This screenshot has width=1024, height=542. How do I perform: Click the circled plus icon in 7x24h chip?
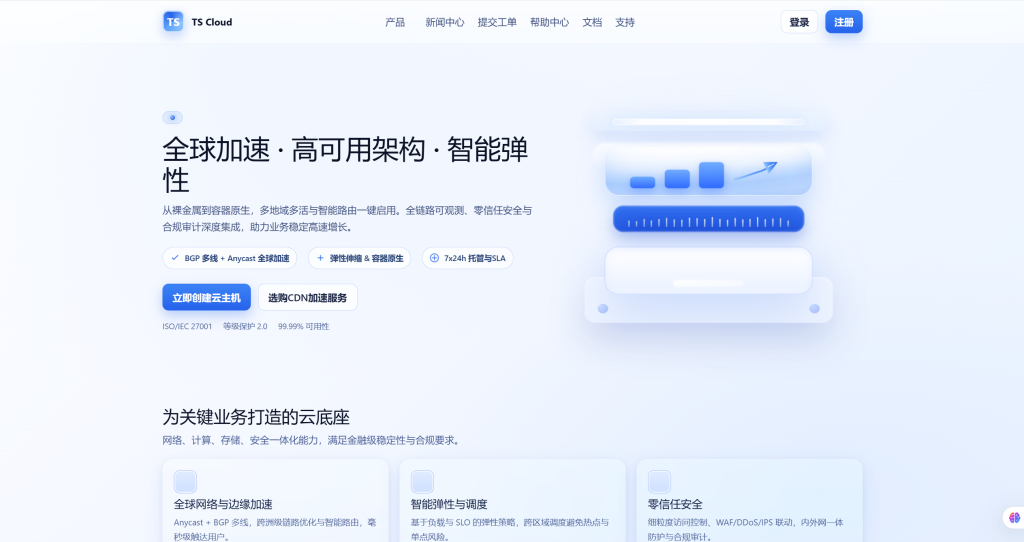coord(434,258)
